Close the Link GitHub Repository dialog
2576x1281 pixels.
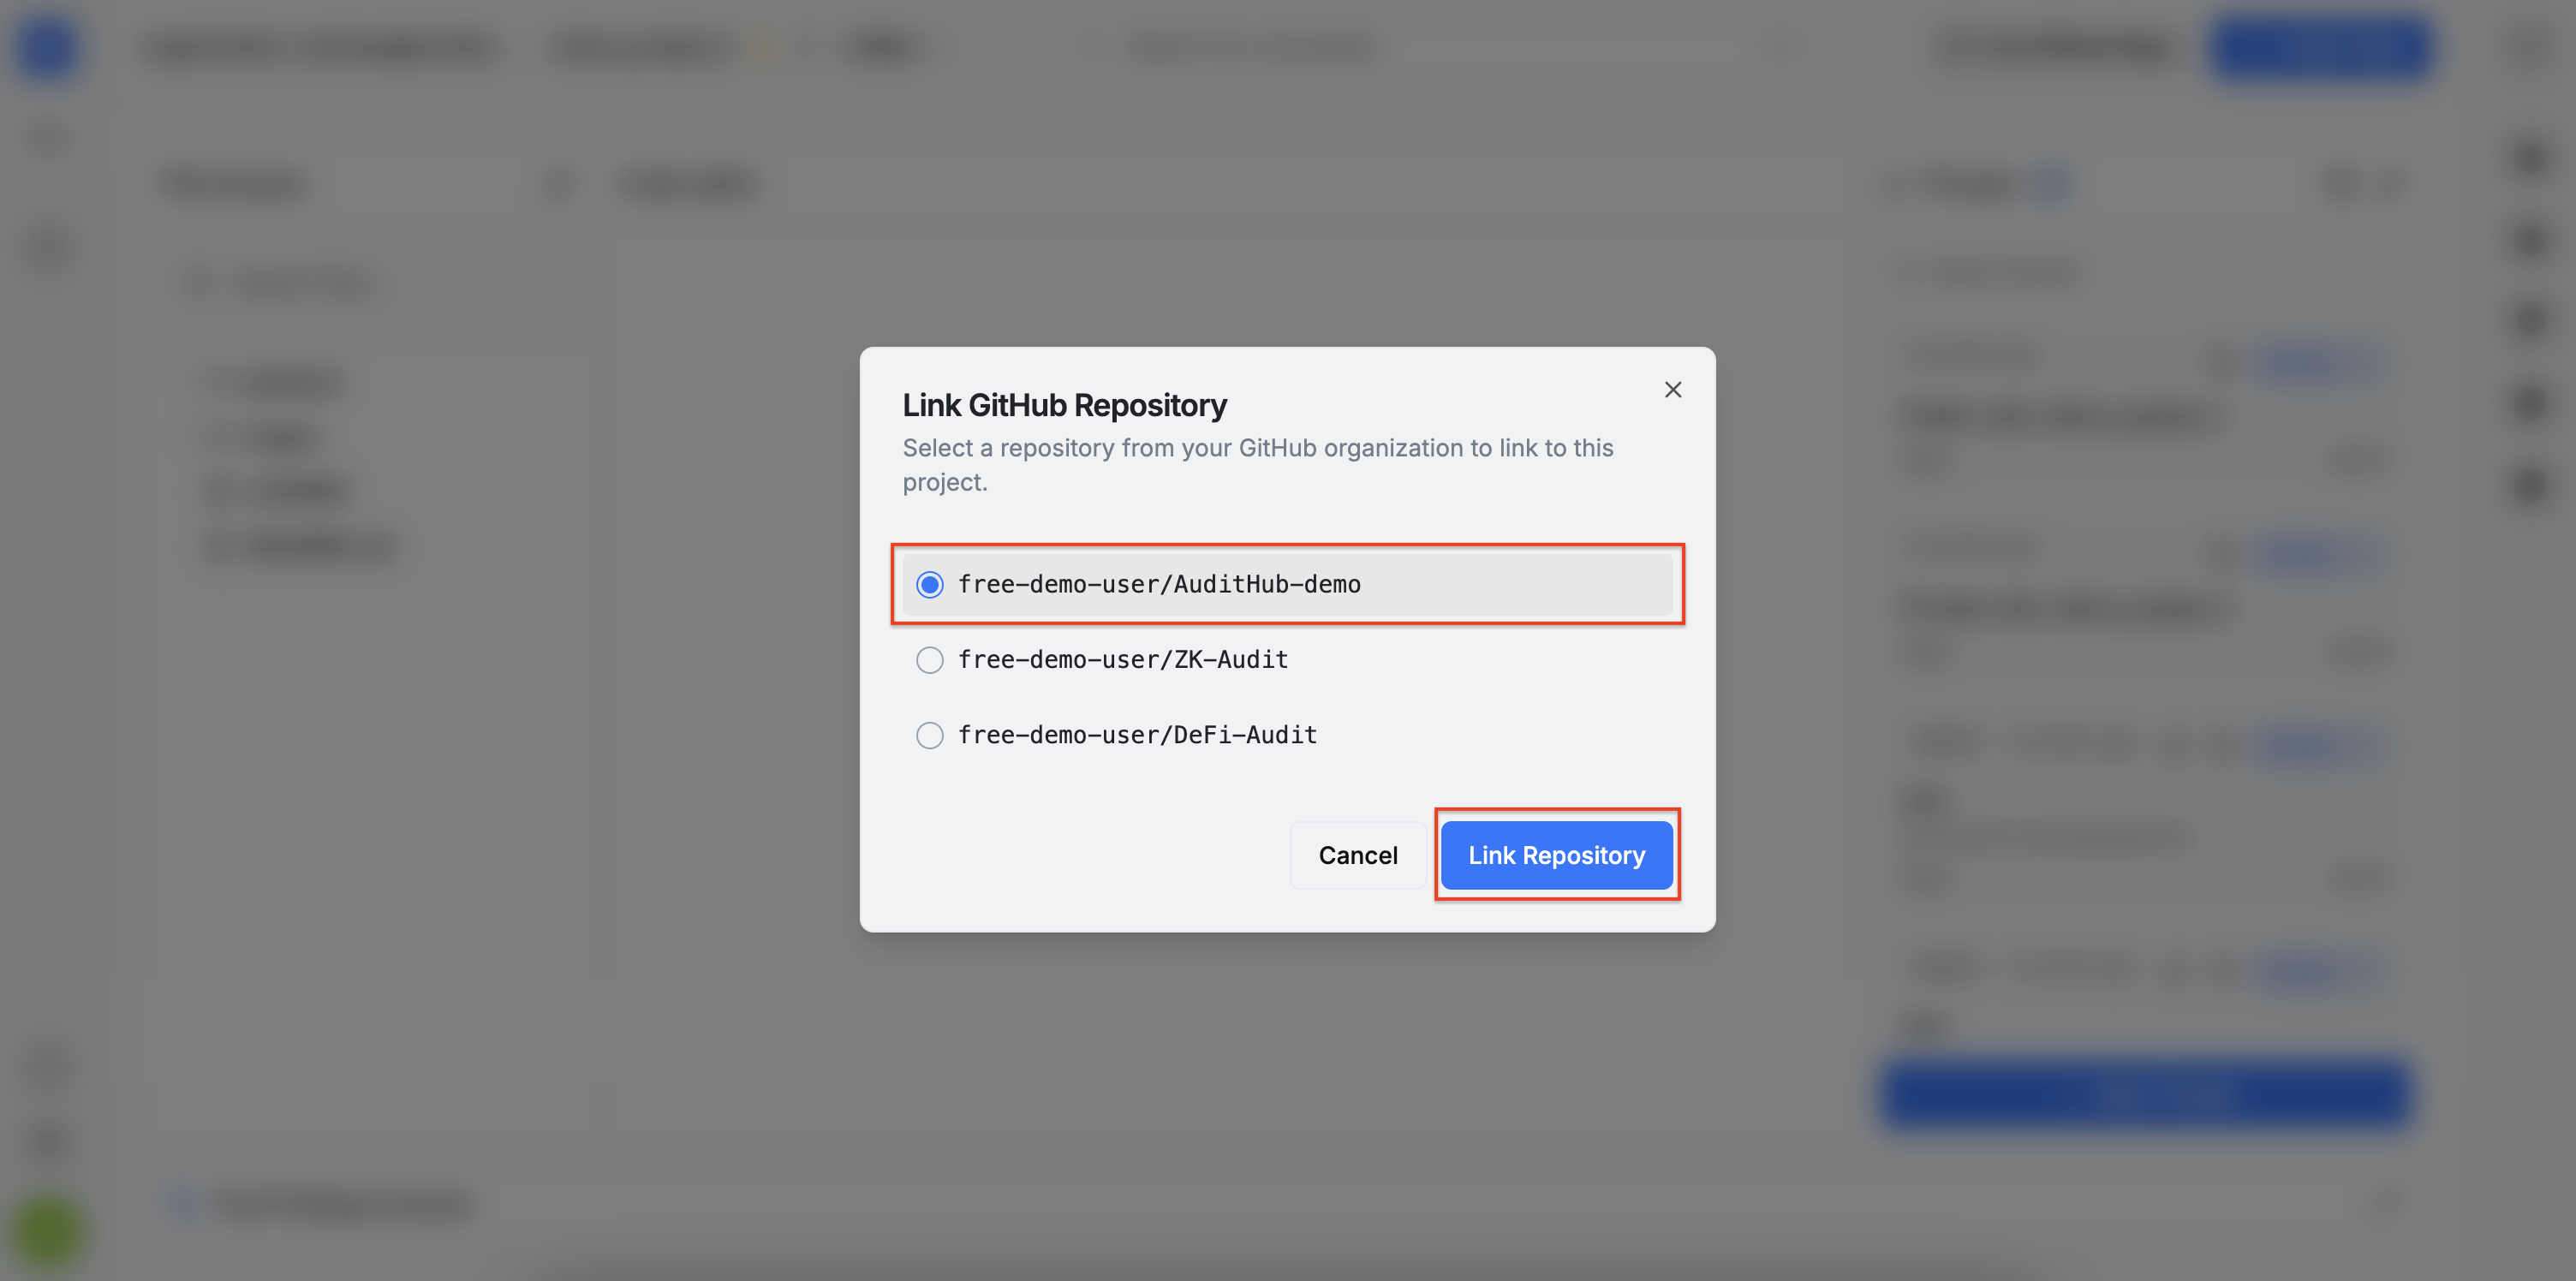click(1672, 390)
